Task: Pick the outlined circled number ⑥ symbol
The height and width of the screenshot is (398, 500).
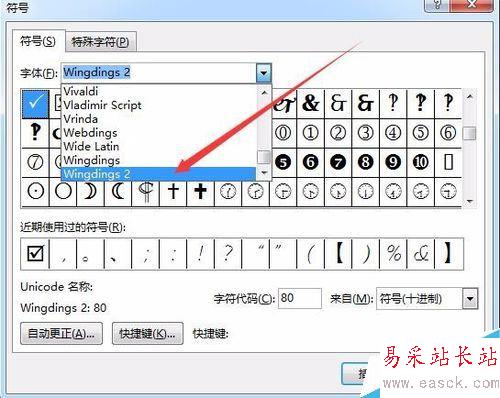Action: 448,133
